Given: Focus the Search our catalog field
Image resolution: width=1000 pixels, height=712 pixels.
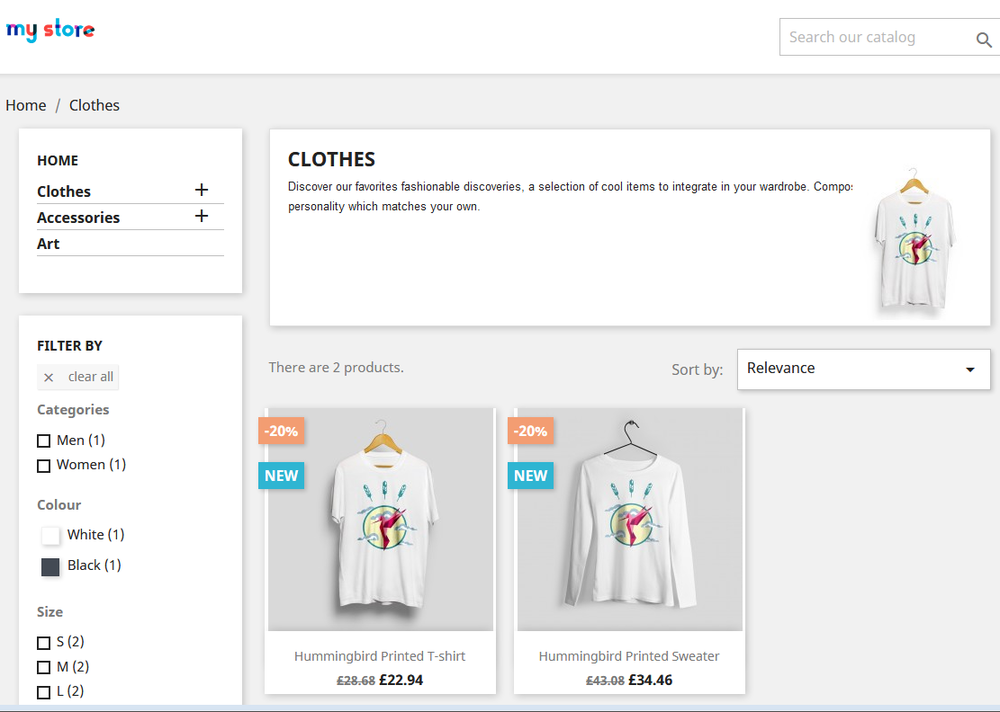Looking at the screenshot, I should (889, 37).
